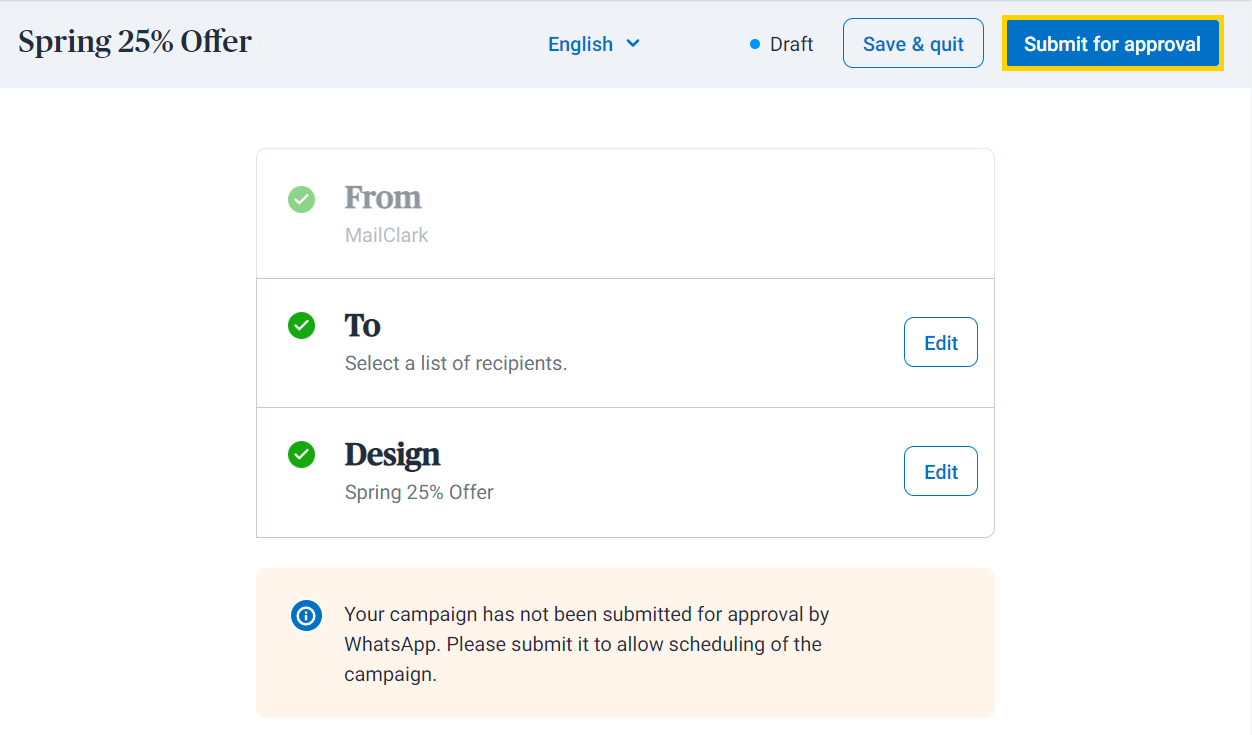Select the From section heading
Screen dimensions: 1252x735
(383, 197)
